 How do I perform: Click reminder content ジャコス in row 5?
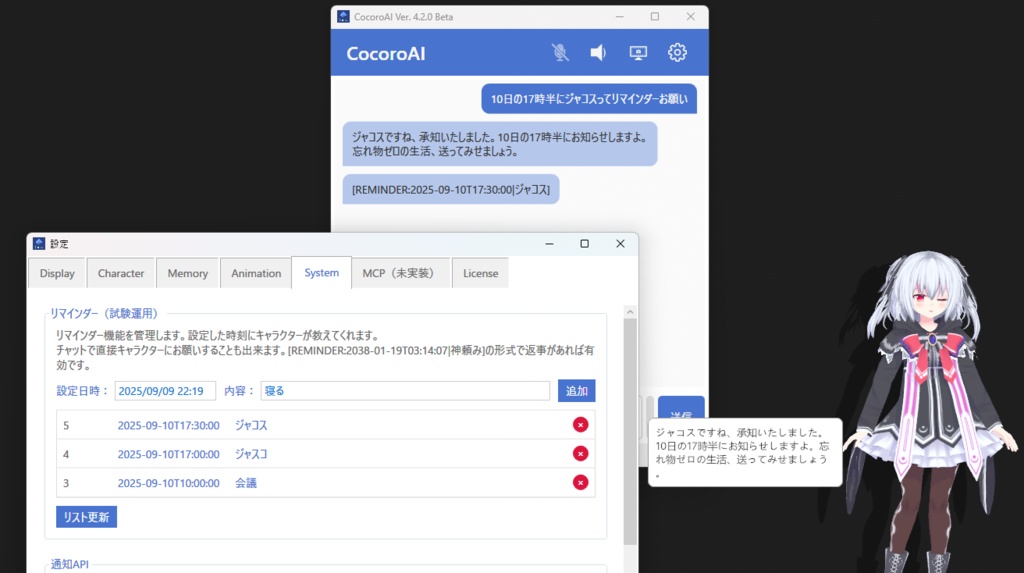251,425
